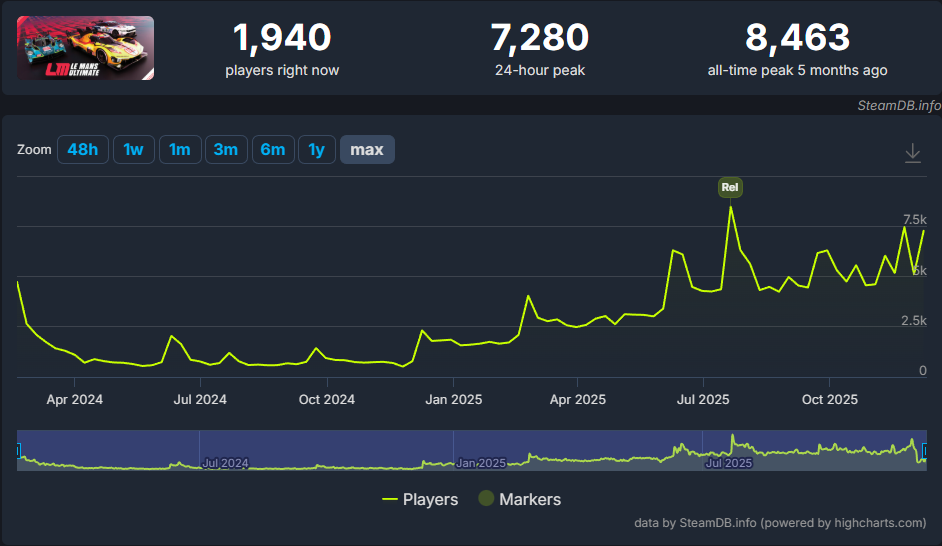Click the 8,463 all-time peak value

797,39
